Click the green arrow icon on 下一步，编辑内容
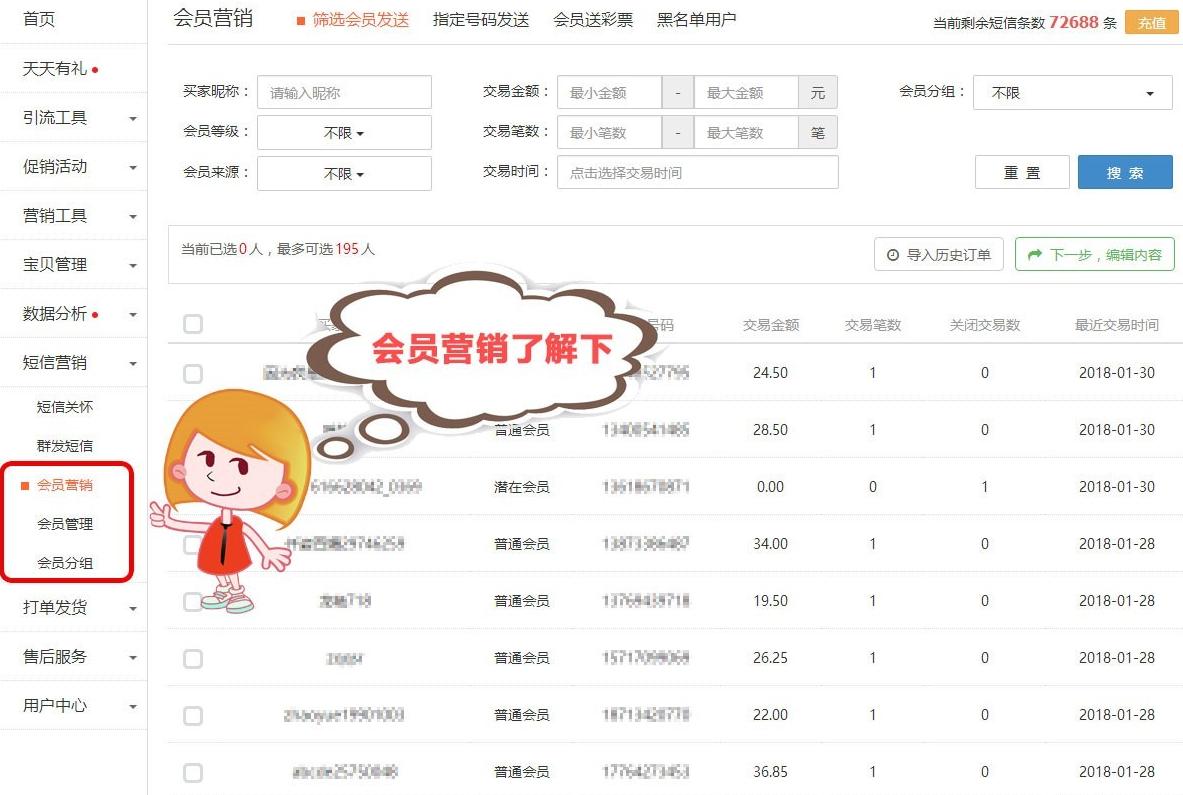1183x795 pixels. (1032, 254)
